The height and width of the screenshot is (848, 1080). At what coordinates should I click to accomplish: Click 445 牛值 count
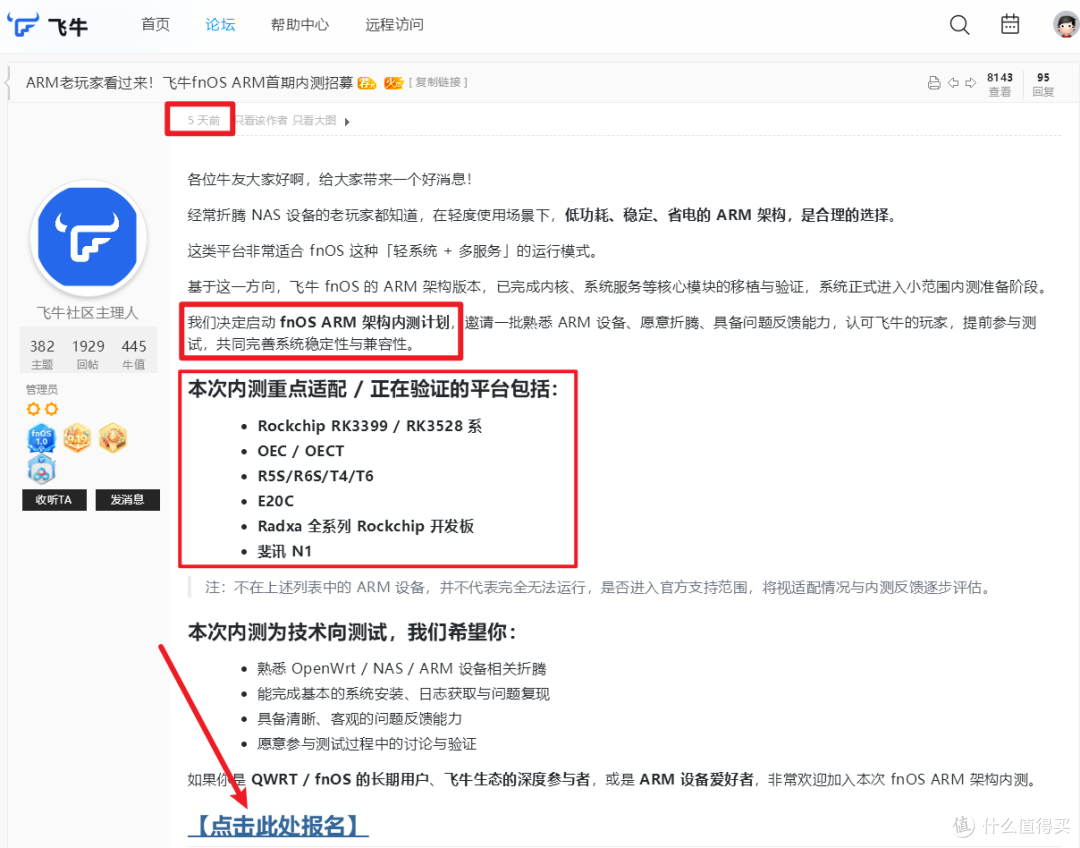click(x=134, y=353)
